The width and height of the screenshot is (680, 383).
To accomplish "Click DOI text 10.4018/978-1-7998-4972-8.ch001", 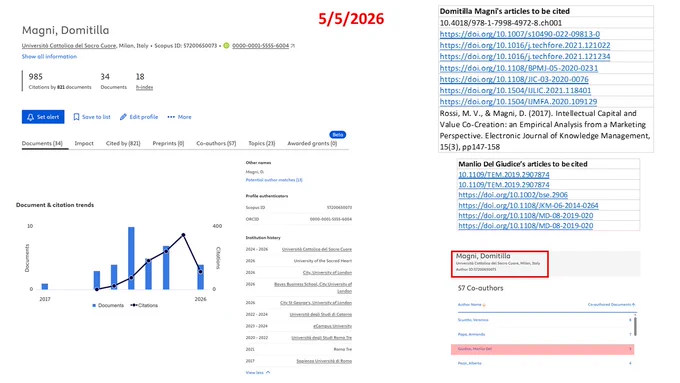I will click(501, 23).
